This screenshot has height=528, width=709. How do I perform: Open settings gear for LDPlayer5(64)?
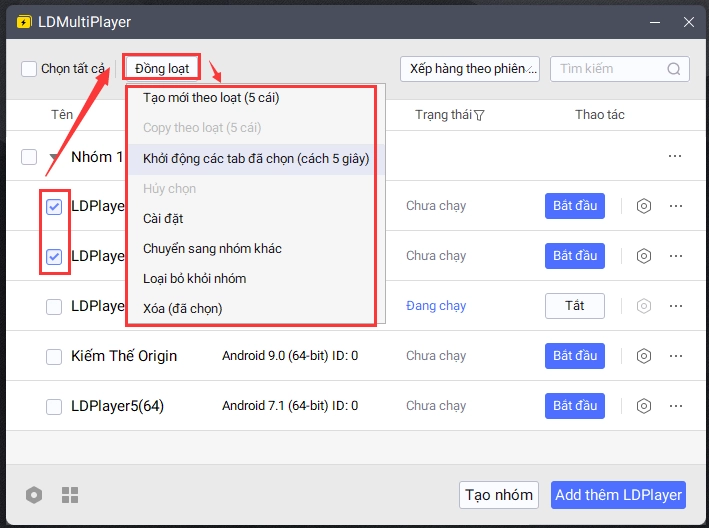(643, 406)
